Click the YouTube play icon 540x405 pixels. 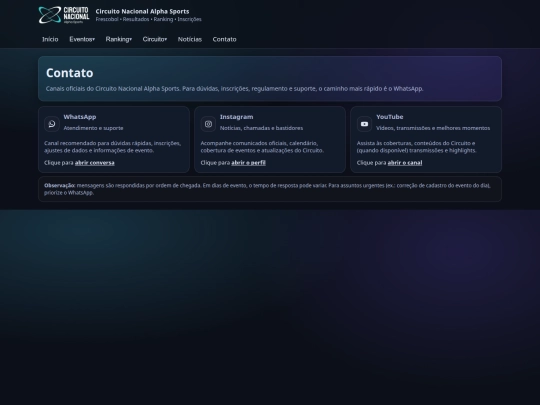coord(364,124)
